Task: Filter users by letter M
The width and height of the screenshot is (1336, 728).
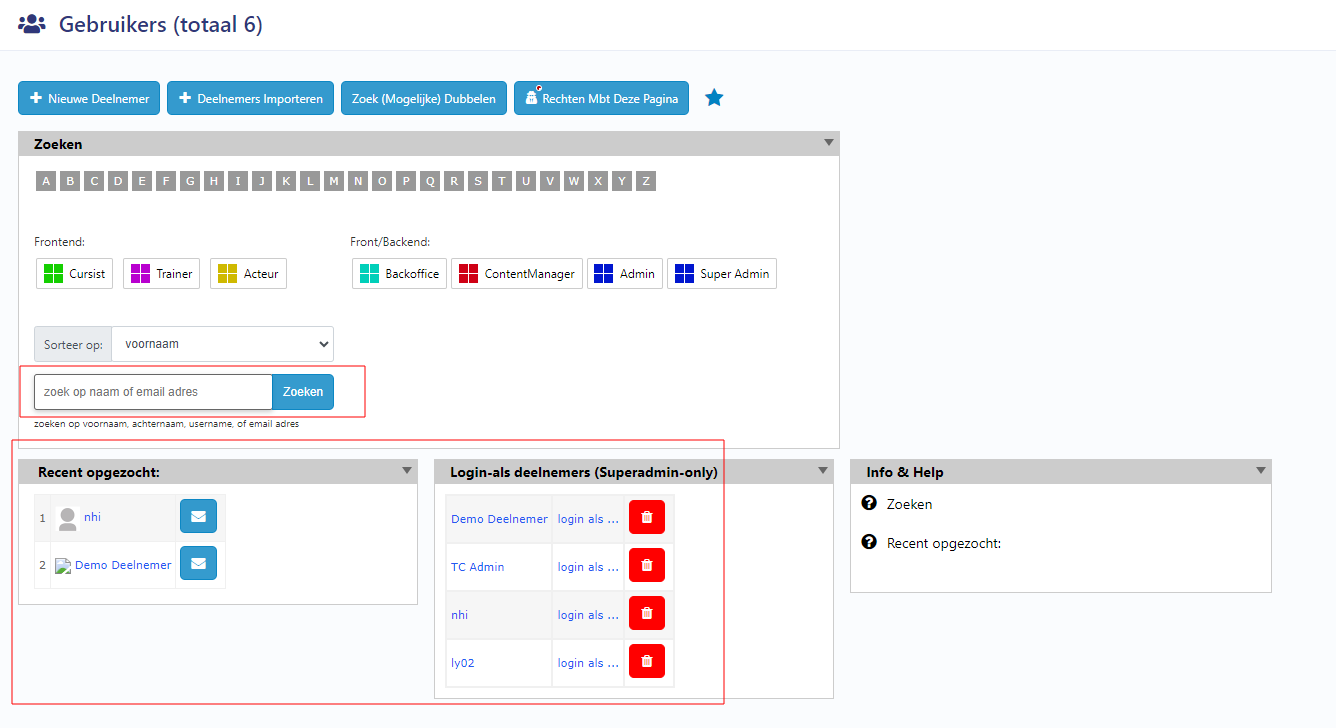Action: pyautogui.click(x=334, y=181)
